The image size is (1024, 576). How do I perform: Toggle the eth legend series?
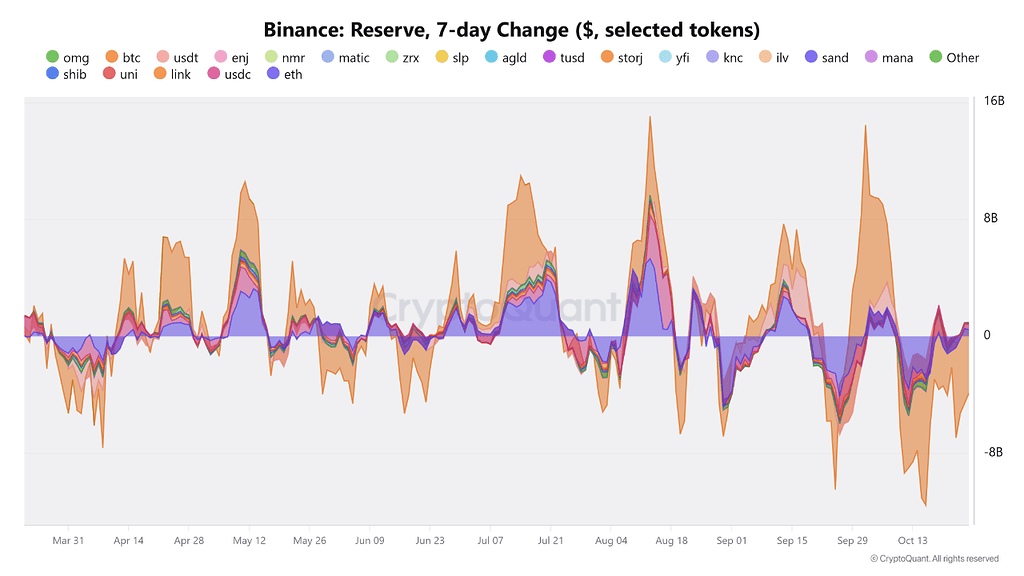[x=292, y=75]
